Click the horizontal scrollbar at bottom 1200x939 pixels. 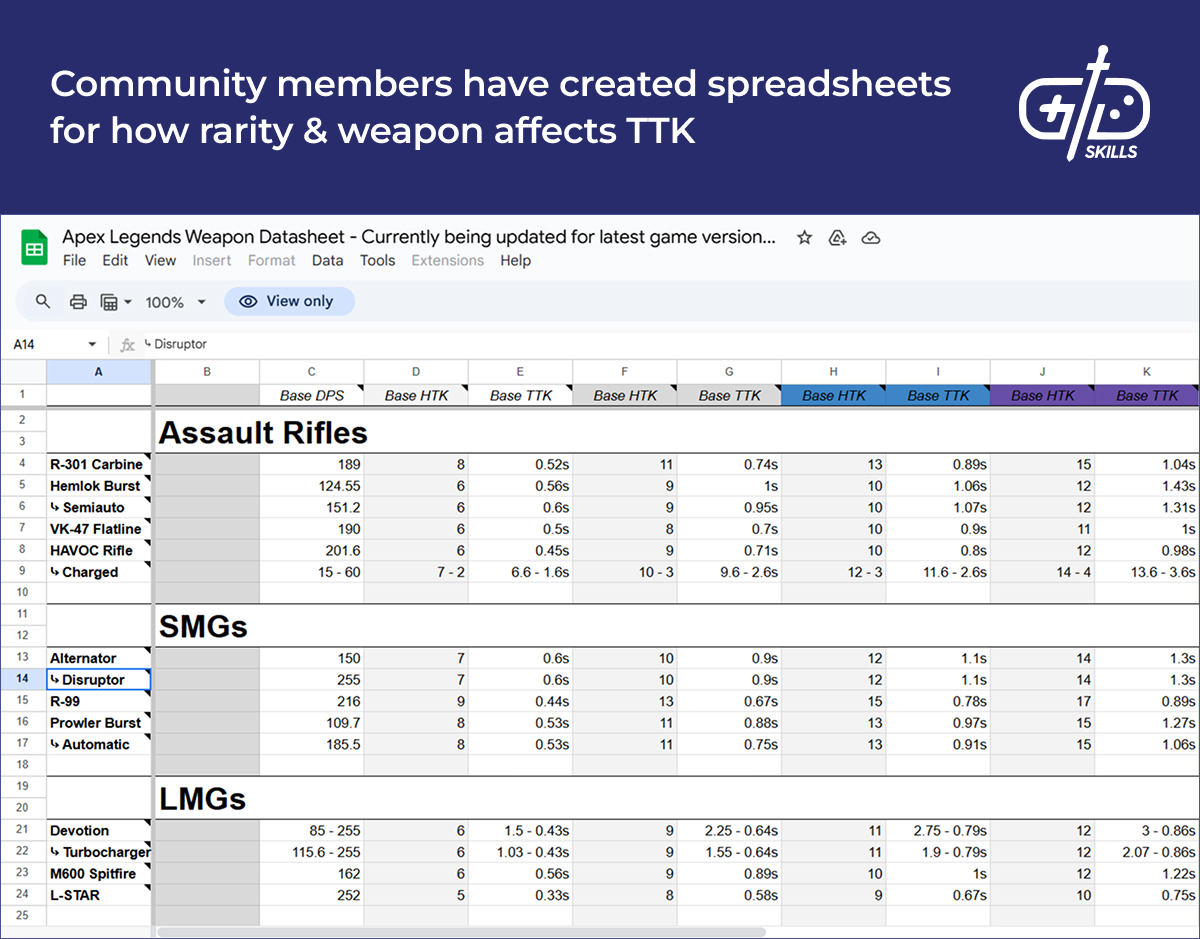[460, 932]
